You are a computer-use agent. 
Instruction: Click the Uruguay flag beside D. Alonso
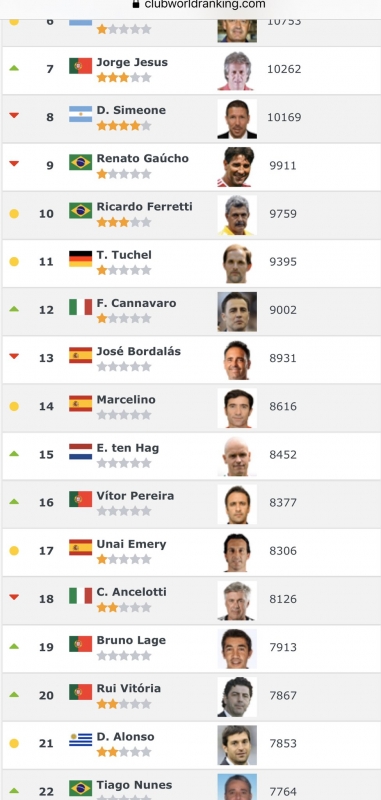(x=81, y=740)
